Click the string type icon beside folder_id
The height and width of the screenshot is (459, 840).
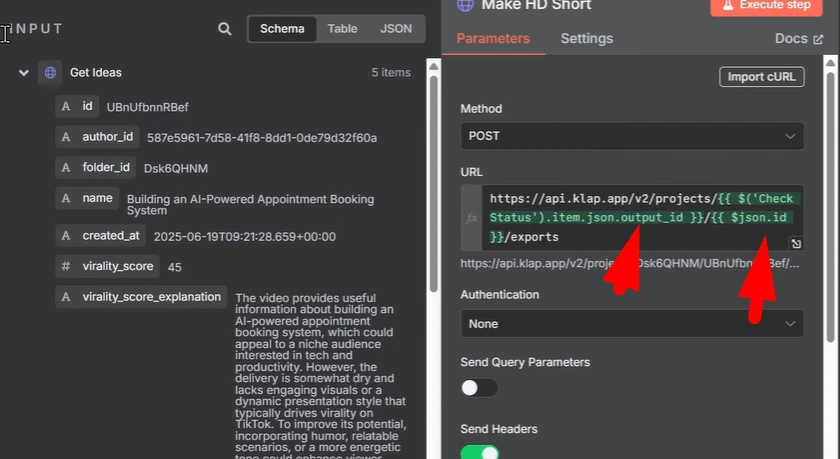click(x=66, y=168)
